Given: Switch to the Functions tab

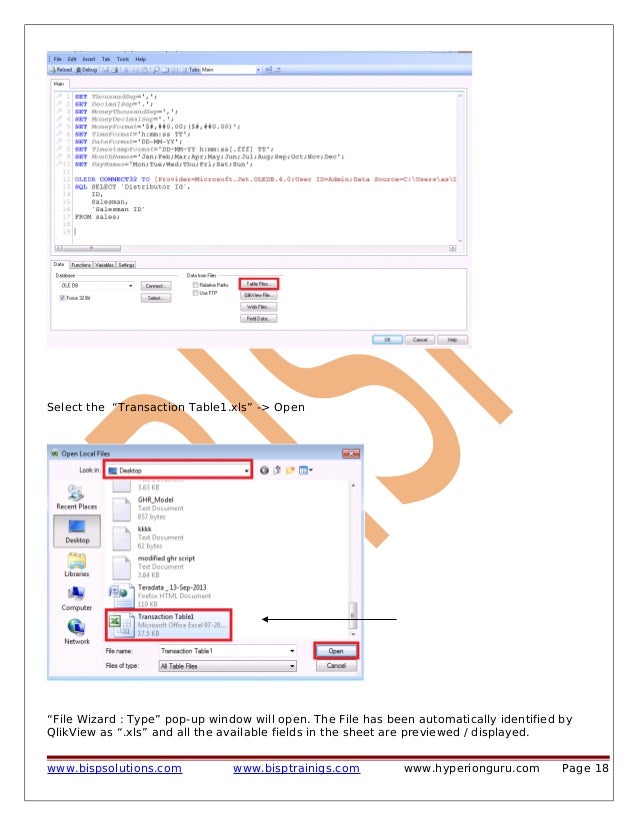Looking at the screenshot, I should click(81, 265).
